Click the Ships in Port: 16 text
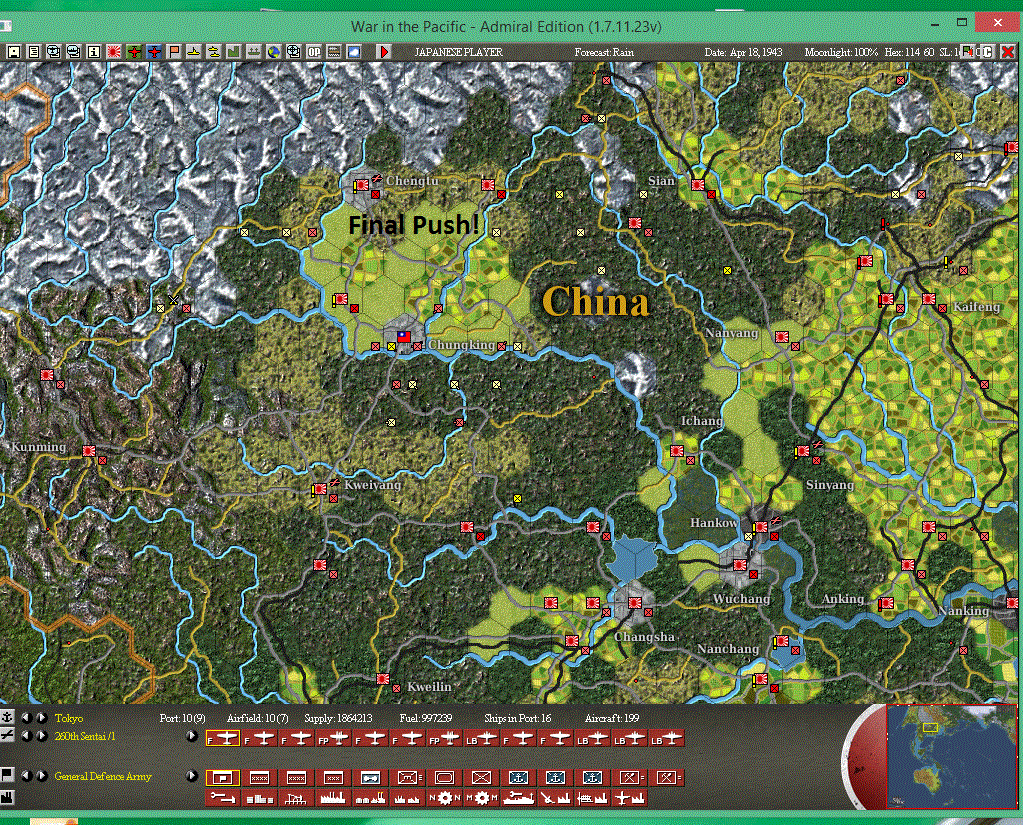Viewport: 1023px width, 825px height. (517, 718)
